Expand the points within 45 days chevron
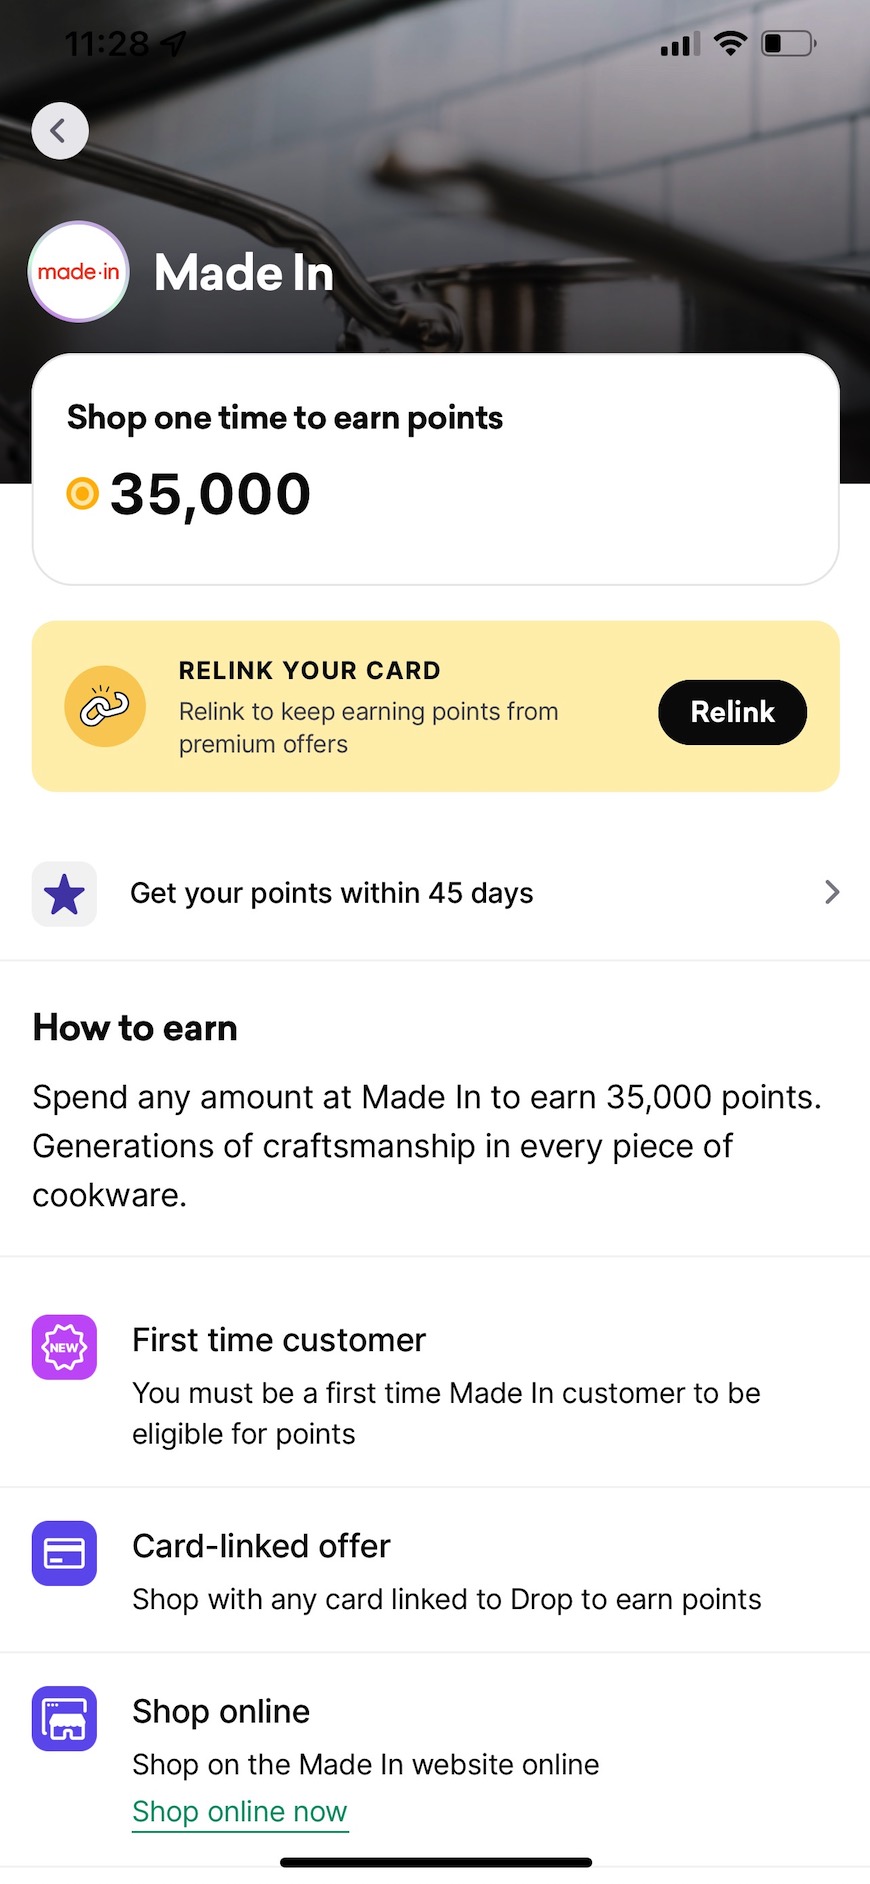The width and height of the screenshot is (870, 1884). point(831,892)
